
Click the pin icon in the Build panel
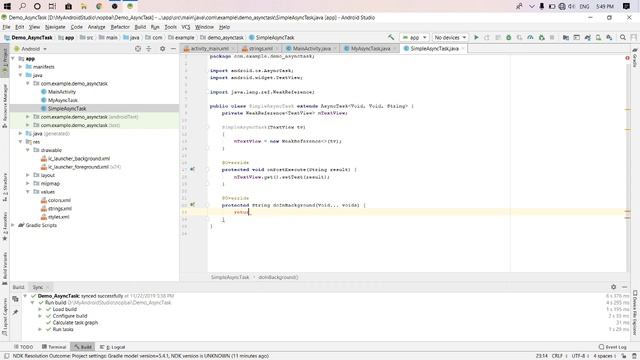coord(15,312)
